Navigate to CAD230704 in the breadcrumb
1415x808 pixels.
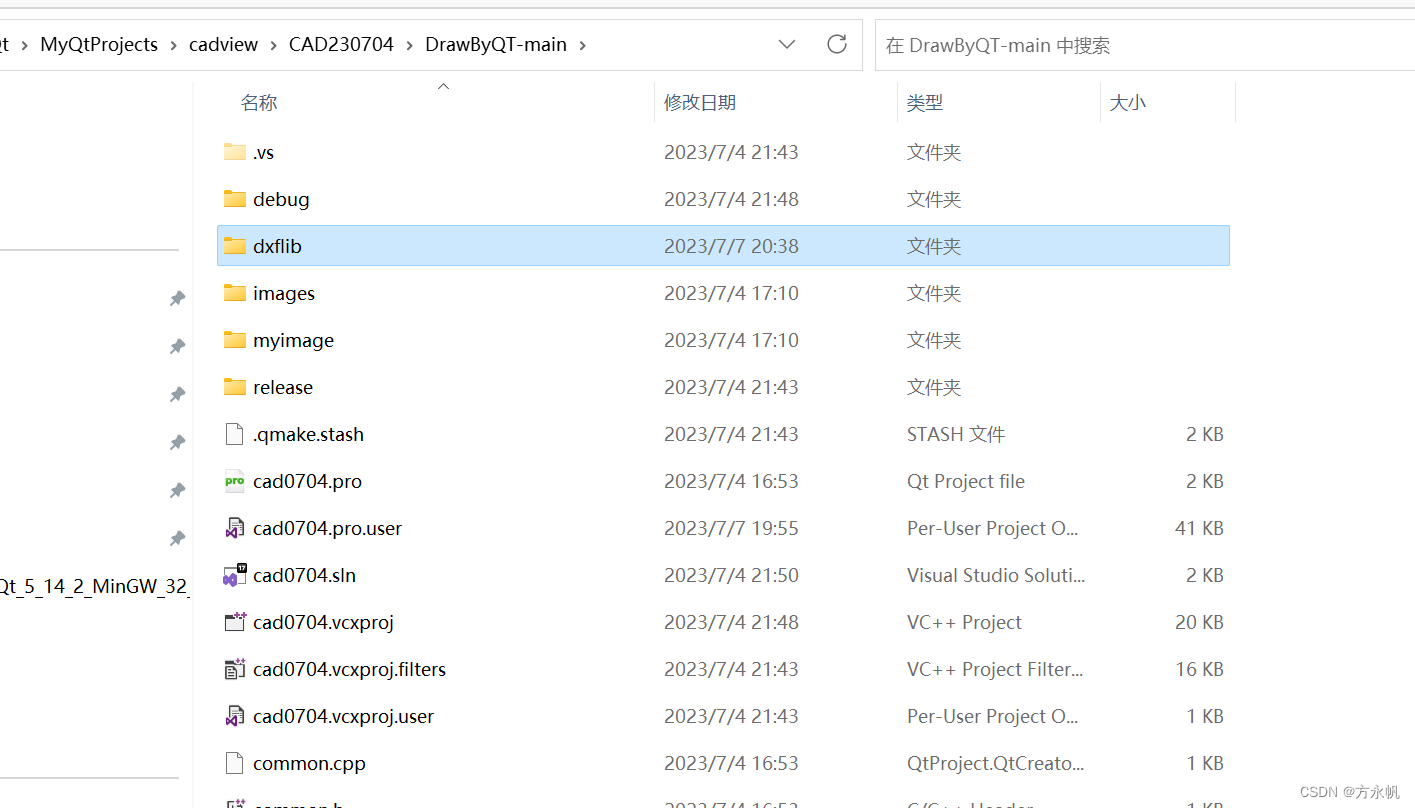coord(342,44)
